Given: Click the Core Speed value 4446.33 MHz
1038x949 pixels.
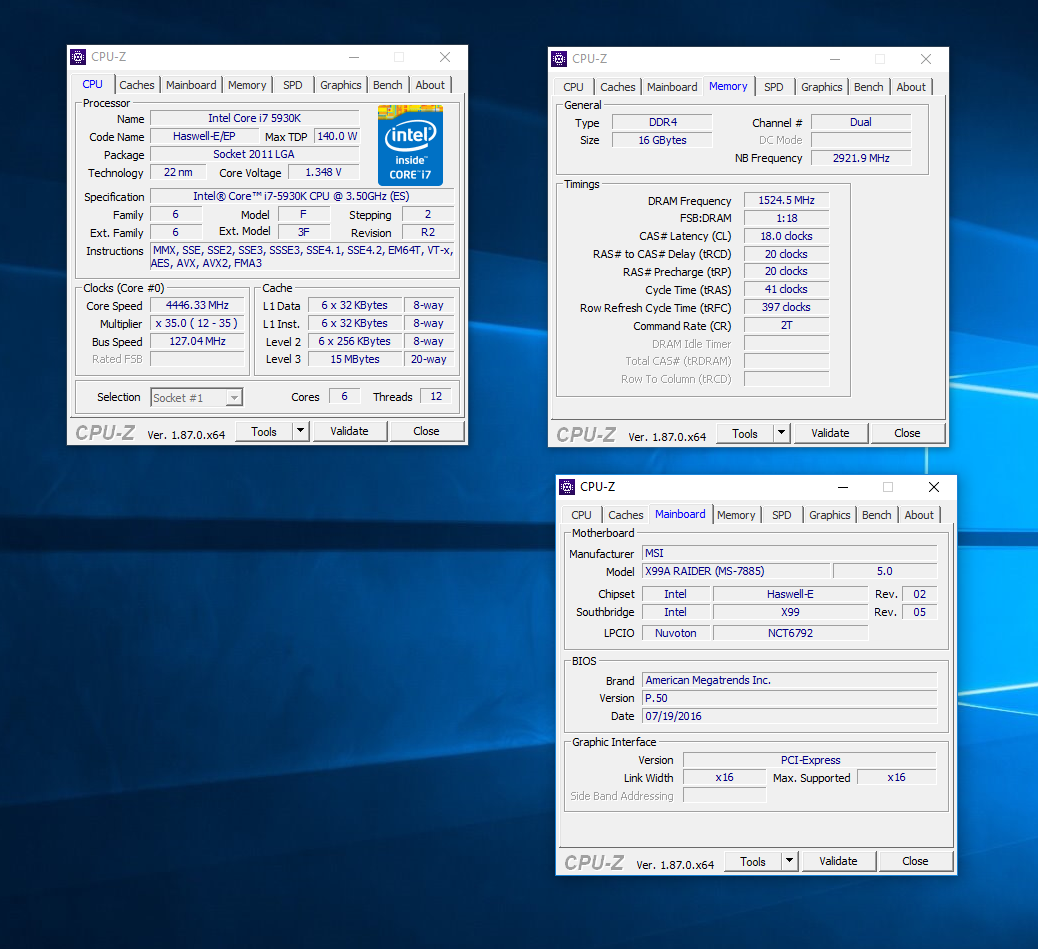Looking at the screenshot, I should [197, 305].
